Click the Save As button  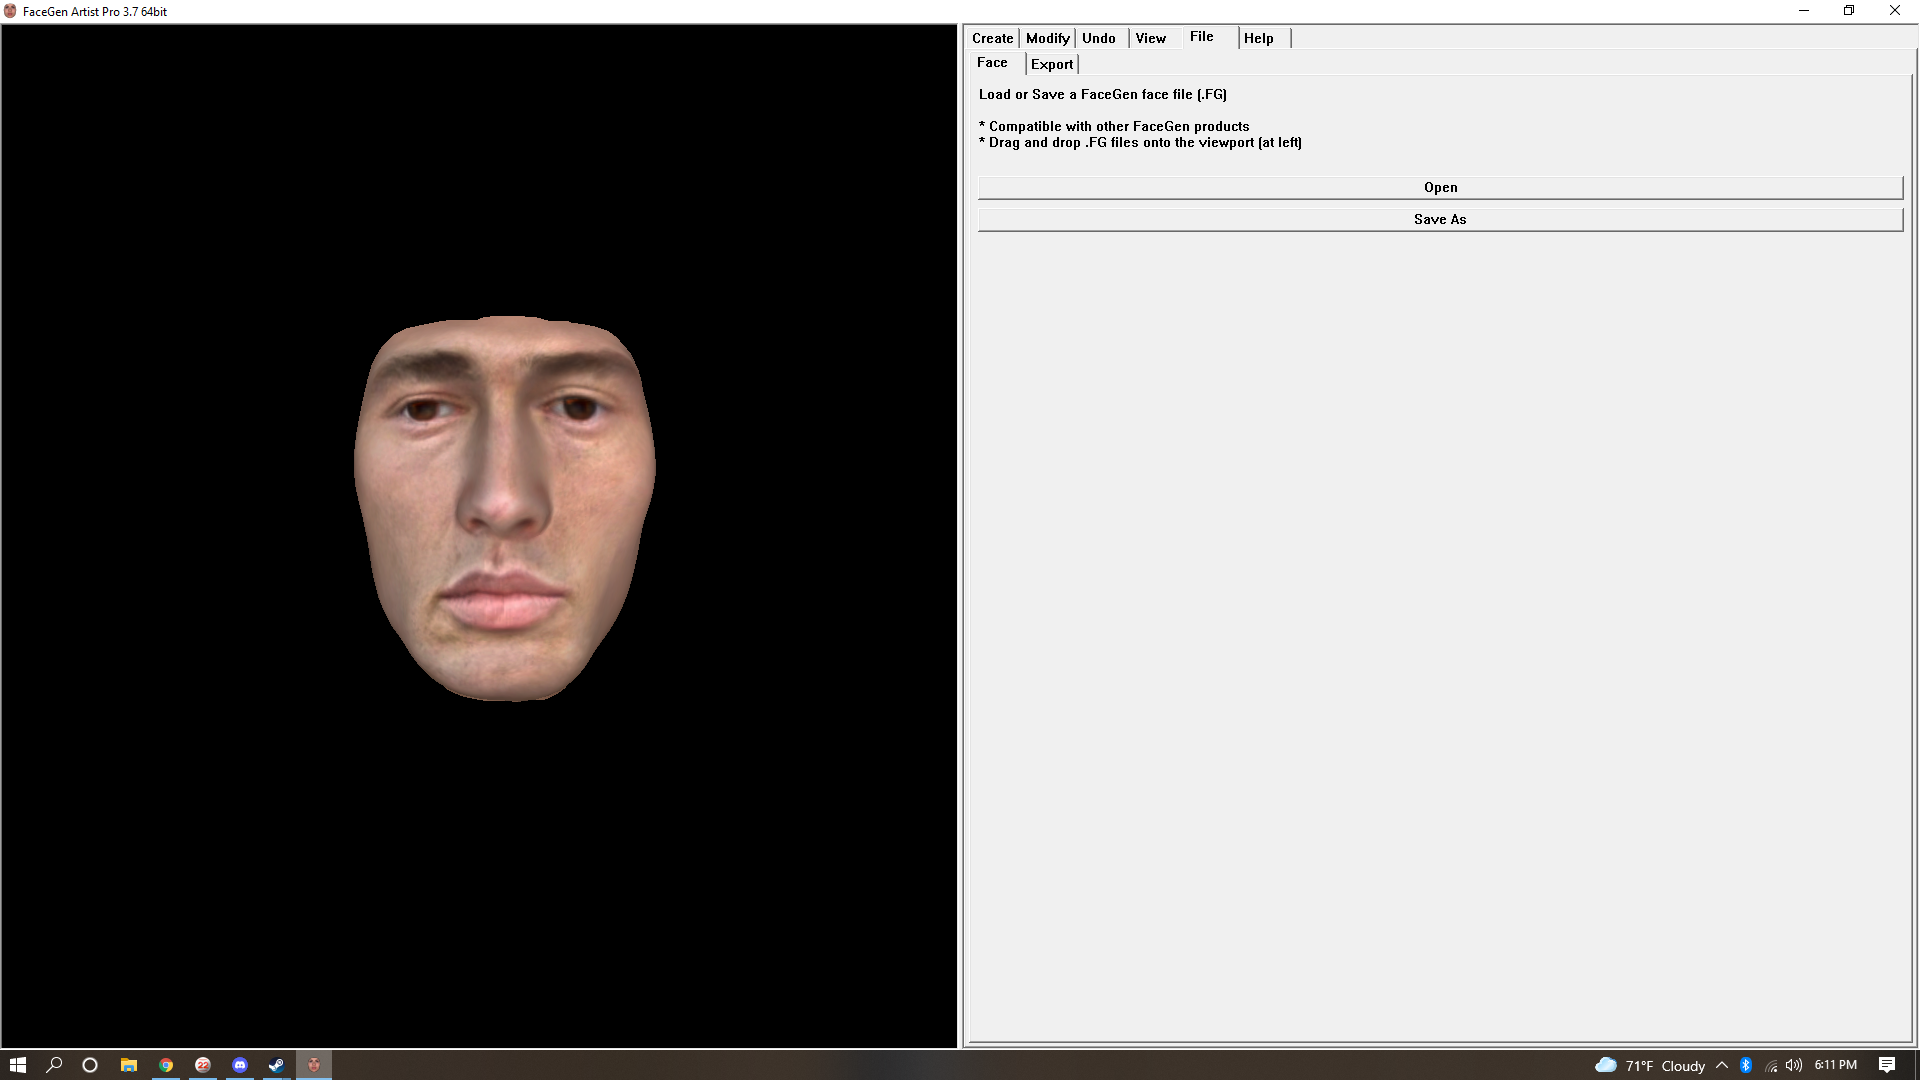pyautogui.click(x=1440, y=219)
